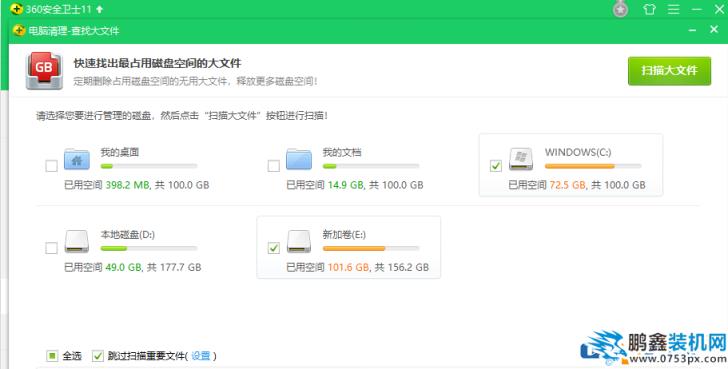Click the 电脑清理-查找大文件 dialog title
Viewport: 728px width, 369px height.
(x=74, y=31)
